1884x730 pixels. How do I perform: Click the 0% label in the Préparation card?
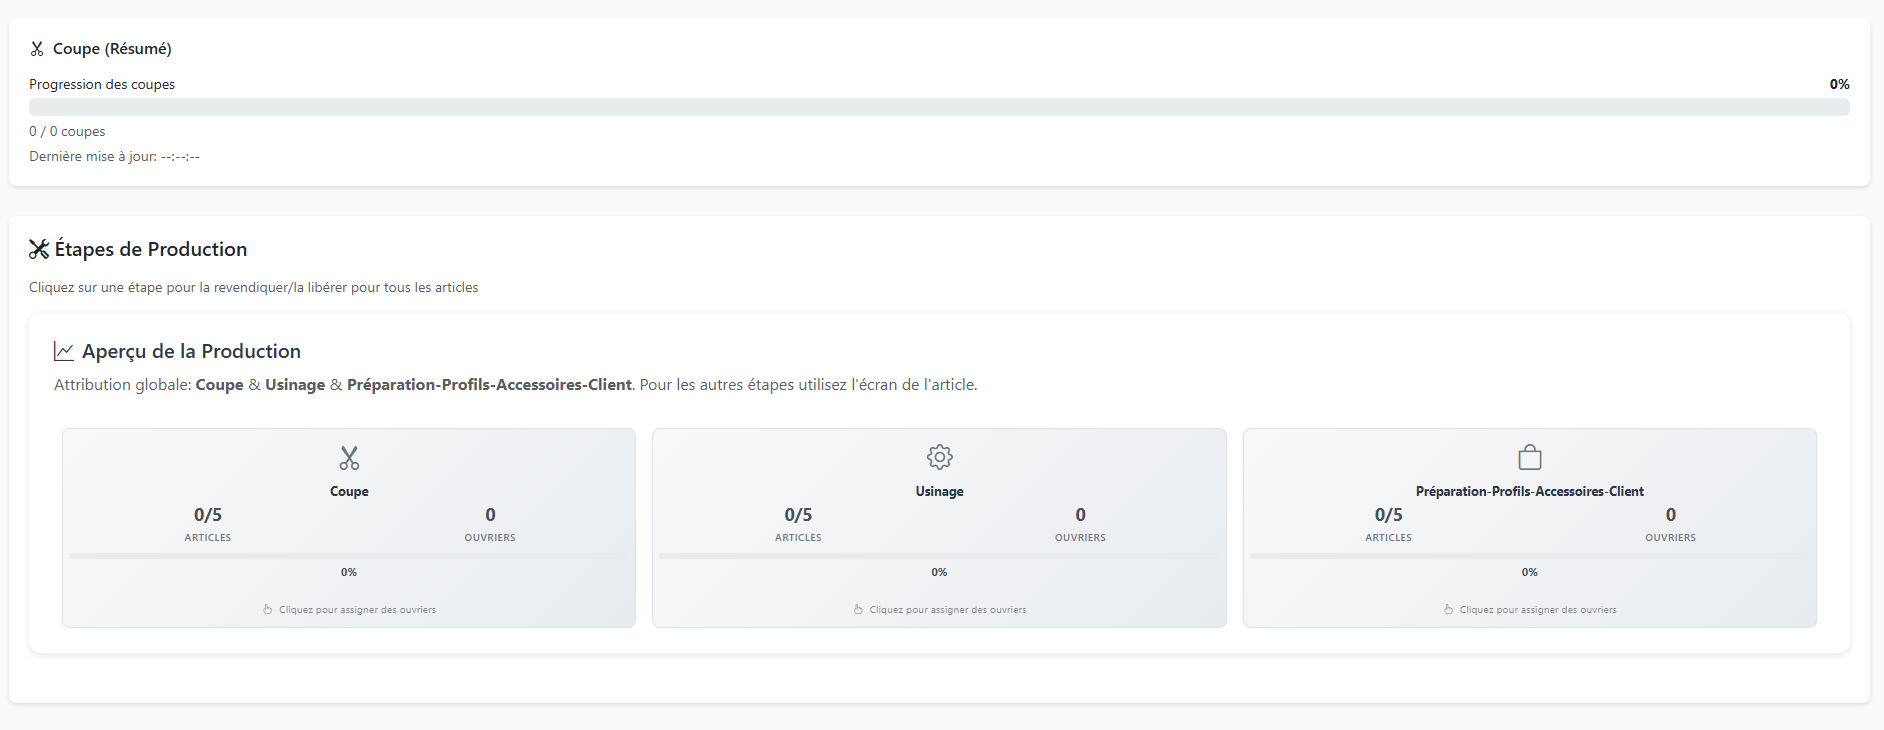pos(1529,572)
